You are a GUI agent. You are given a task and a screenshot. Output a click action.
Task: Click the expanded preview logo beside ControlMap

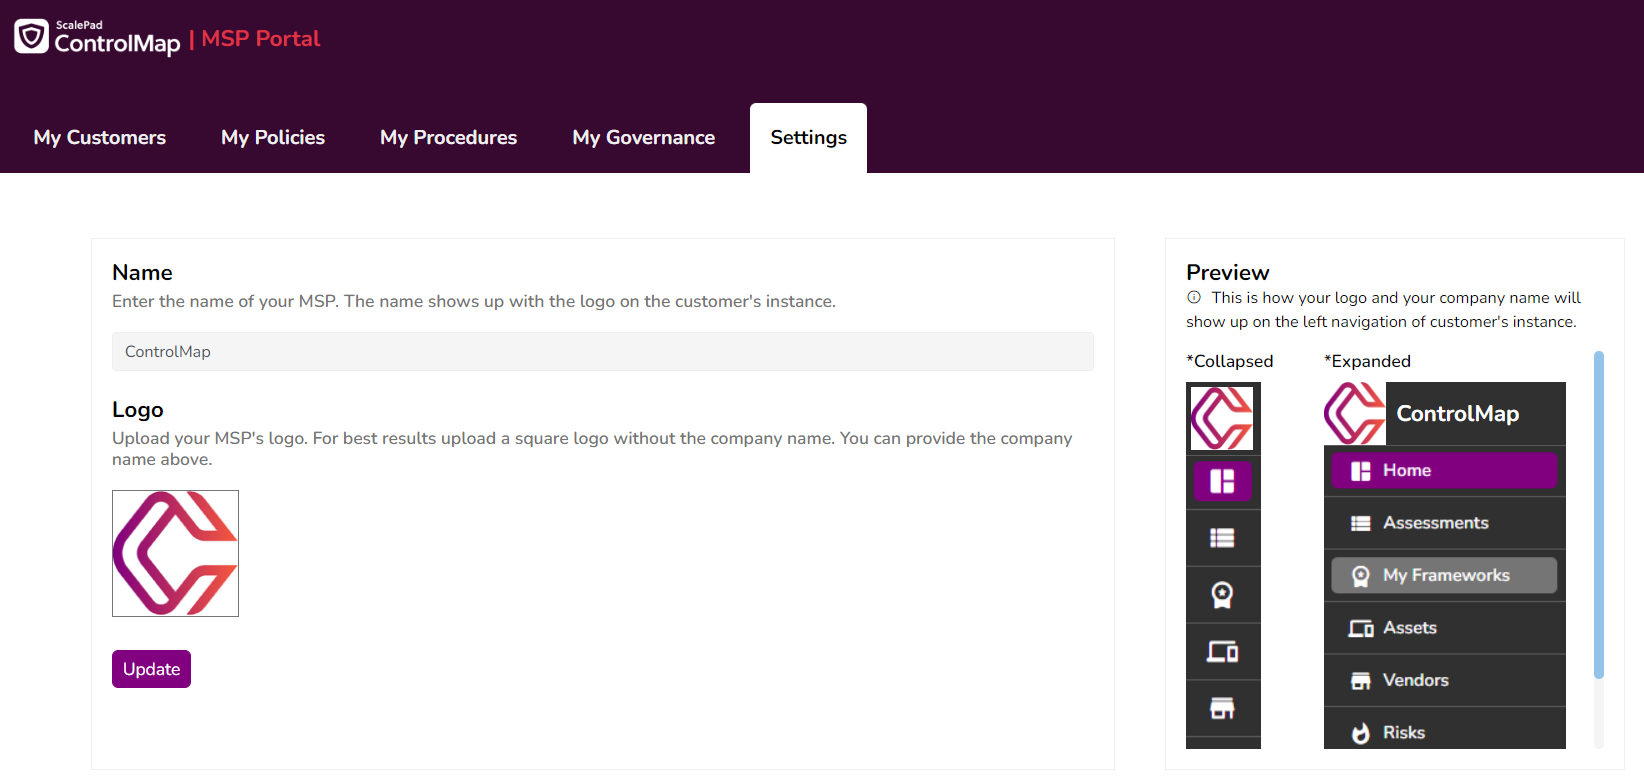(x=1355, y=413)
